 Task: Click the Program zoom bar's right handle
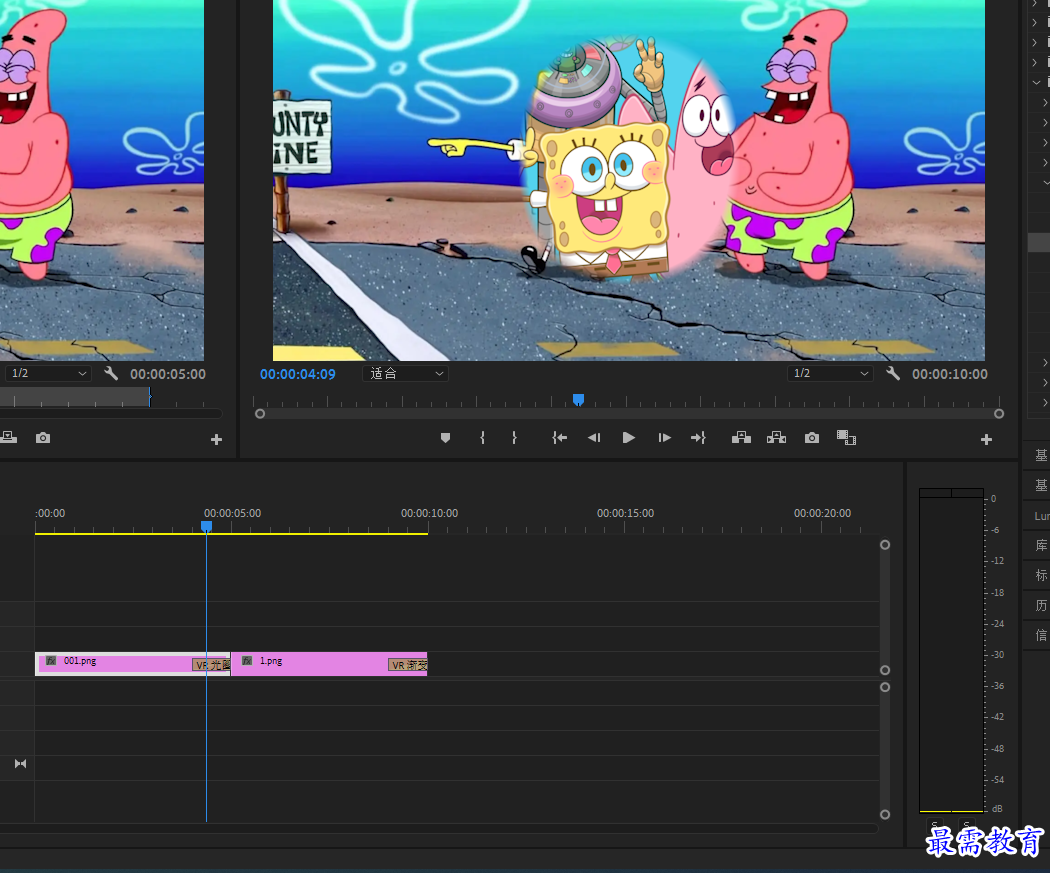(998, 414)
